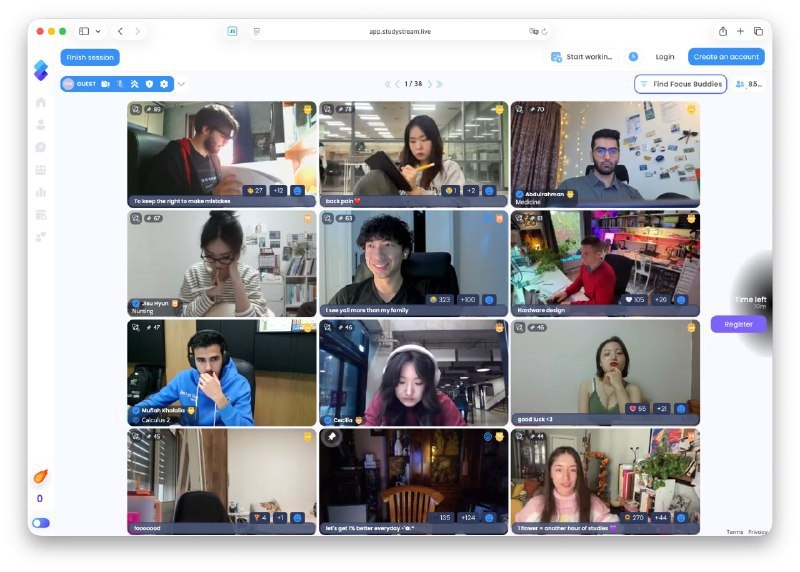Open the profile person icon in the sidebar
Screen dimensions: 800x572
(41, 125)
